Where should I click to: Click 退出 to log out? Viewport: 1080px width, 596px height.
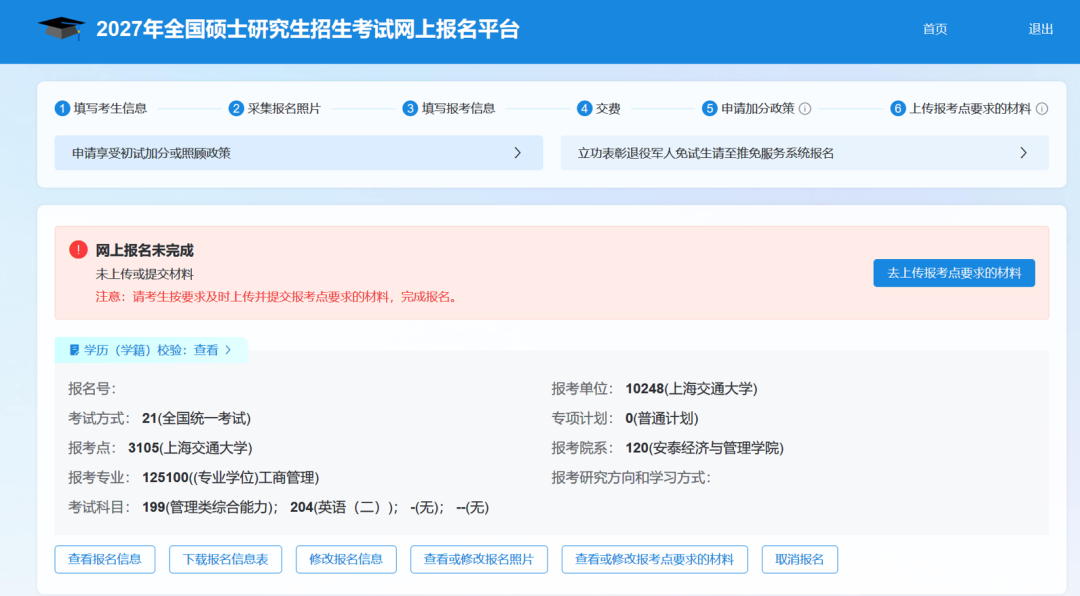pos(1041,29)
